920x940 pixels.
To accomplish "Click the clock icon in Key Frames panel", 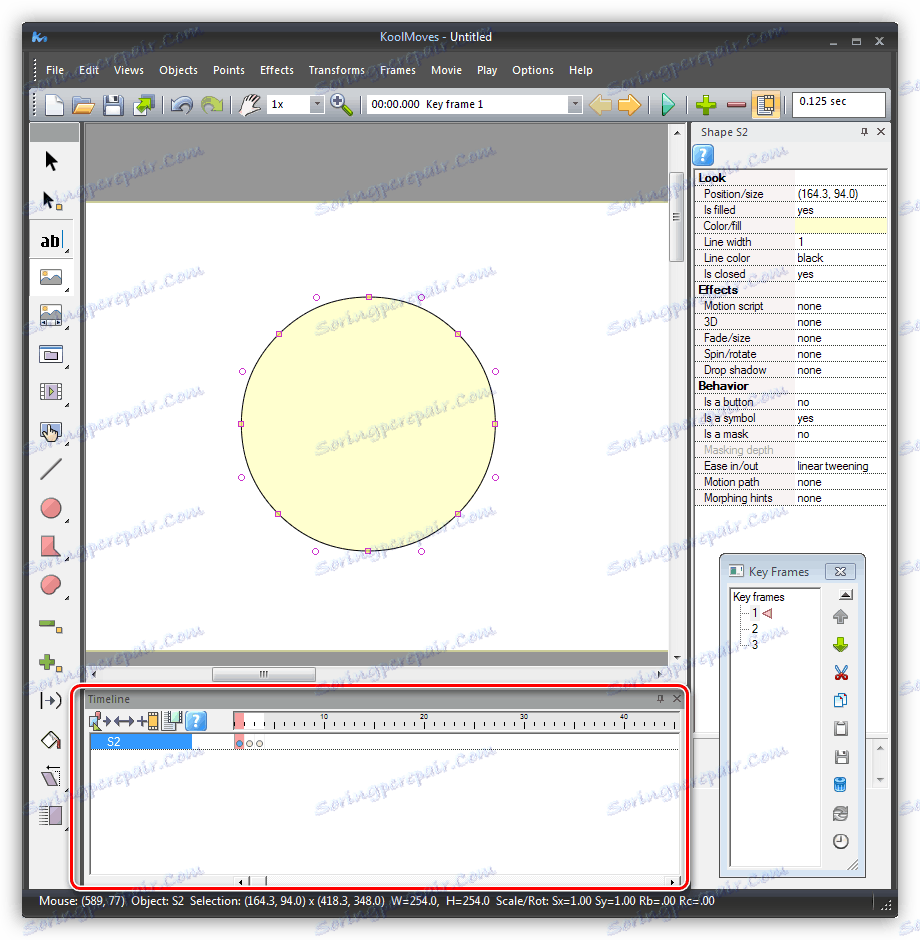I will click(841, 841).
